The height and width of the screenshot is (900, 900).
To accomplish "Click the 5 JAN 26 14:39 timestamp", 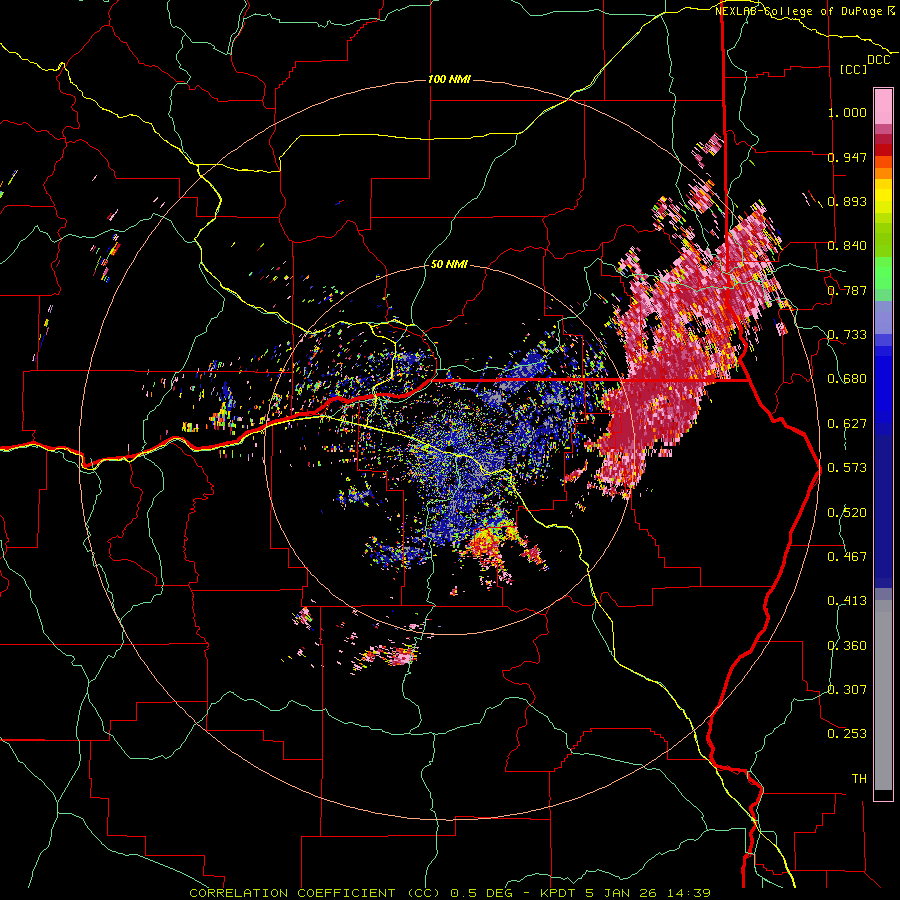I will (648, 893).
